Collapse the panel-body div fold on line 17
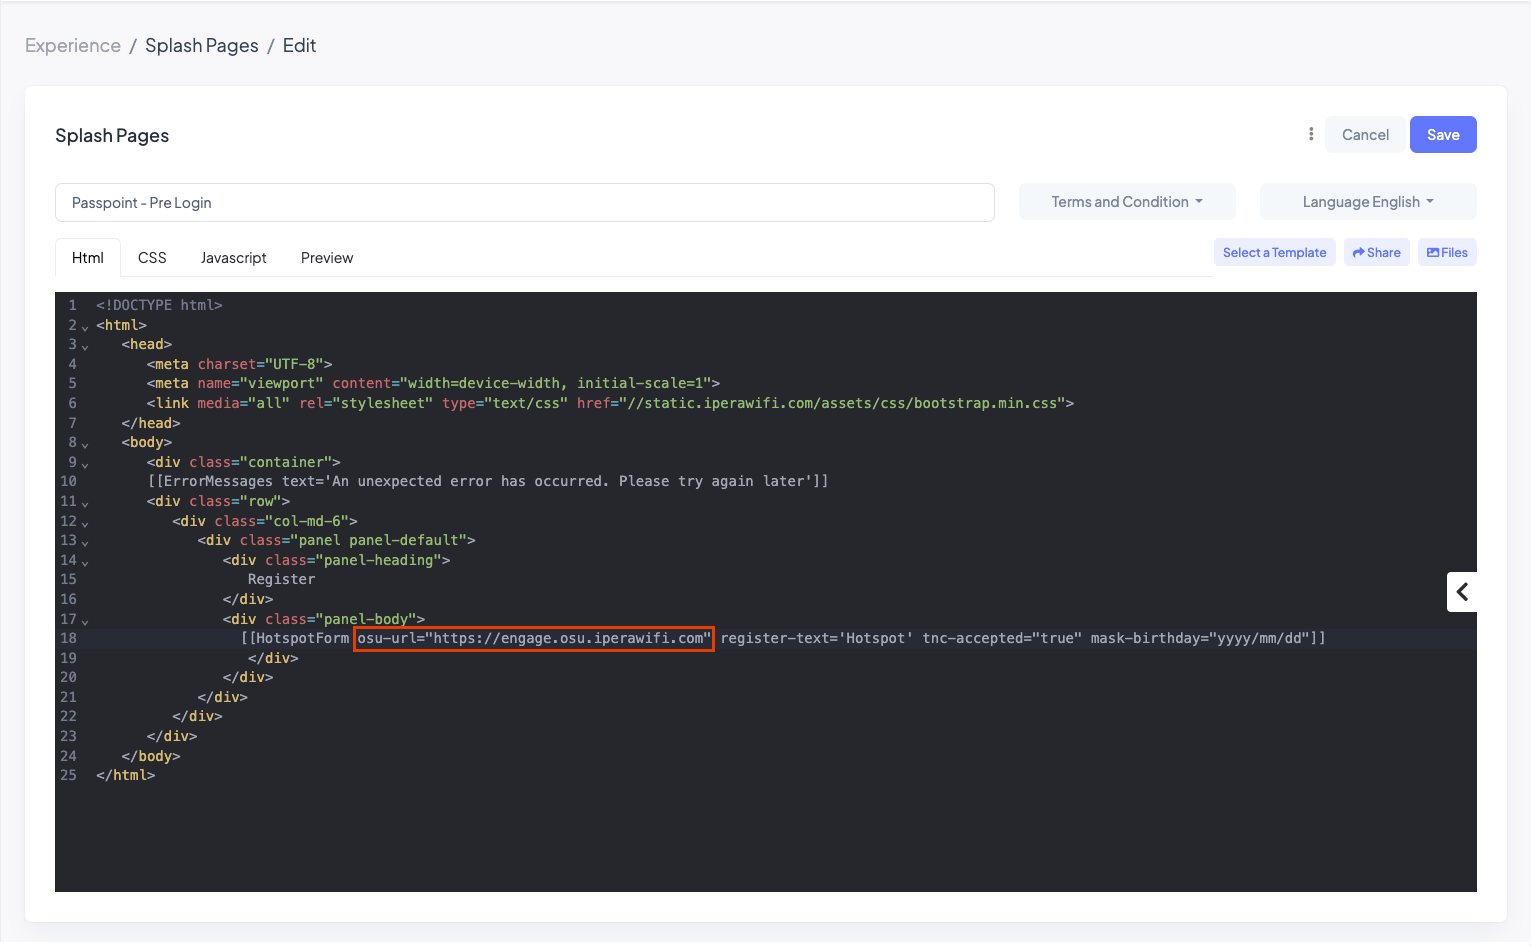The width and height of the screenshot is (1531, 946). pos(85,621)
